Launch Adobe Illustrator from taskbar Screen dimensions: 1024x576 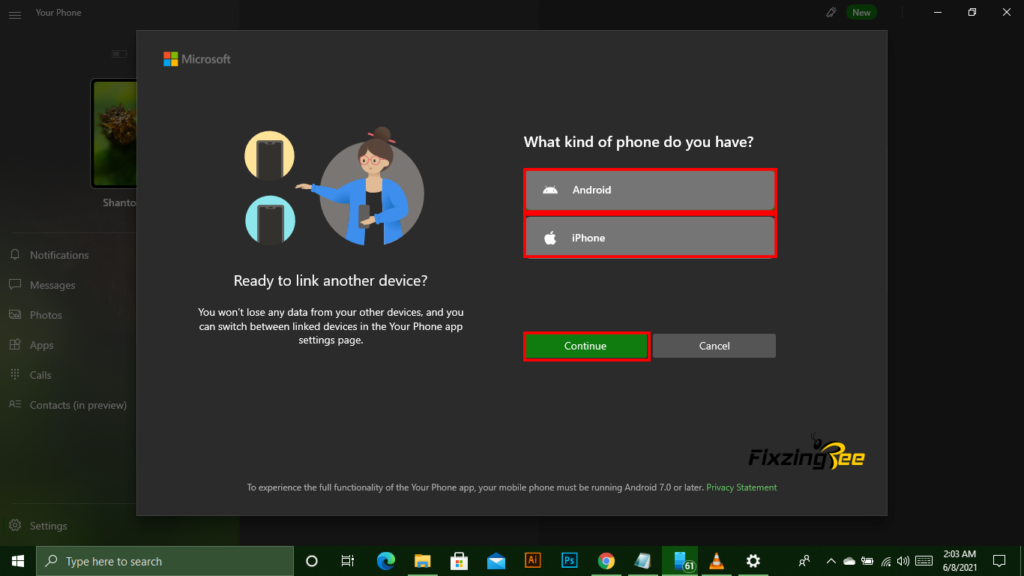[x=533, y=561]
